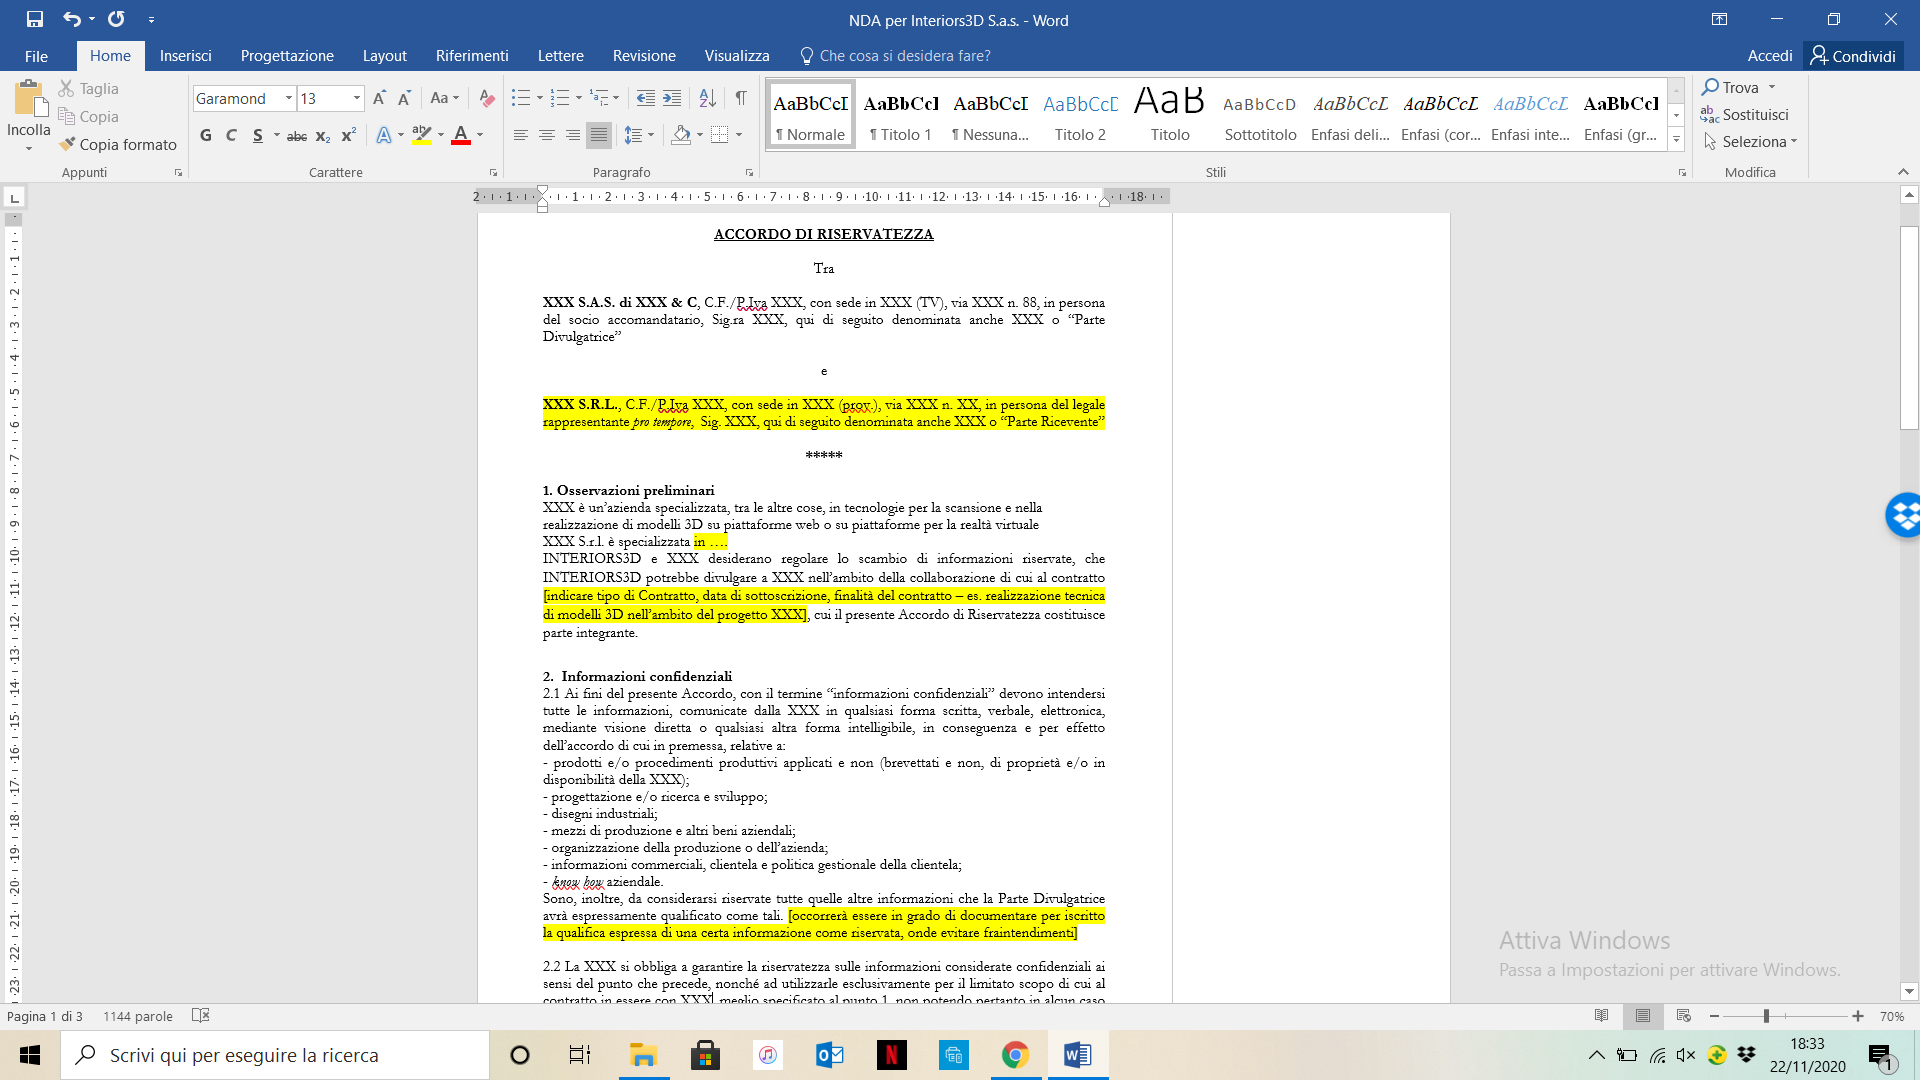Screen dimensions: 1920x1080
Task: Open the Revisione ribbon tab
Action: pyautogui.click(x=643, y=56)
